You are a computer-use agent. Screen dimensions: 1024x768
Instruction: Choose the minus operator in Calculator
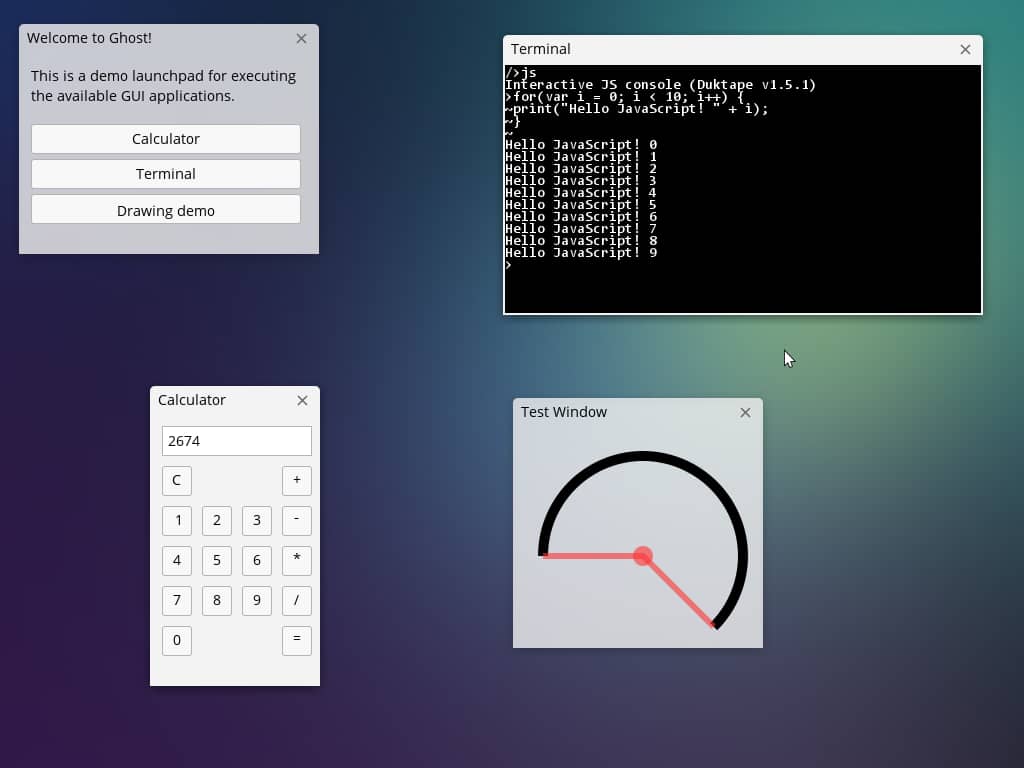[296, 520]
